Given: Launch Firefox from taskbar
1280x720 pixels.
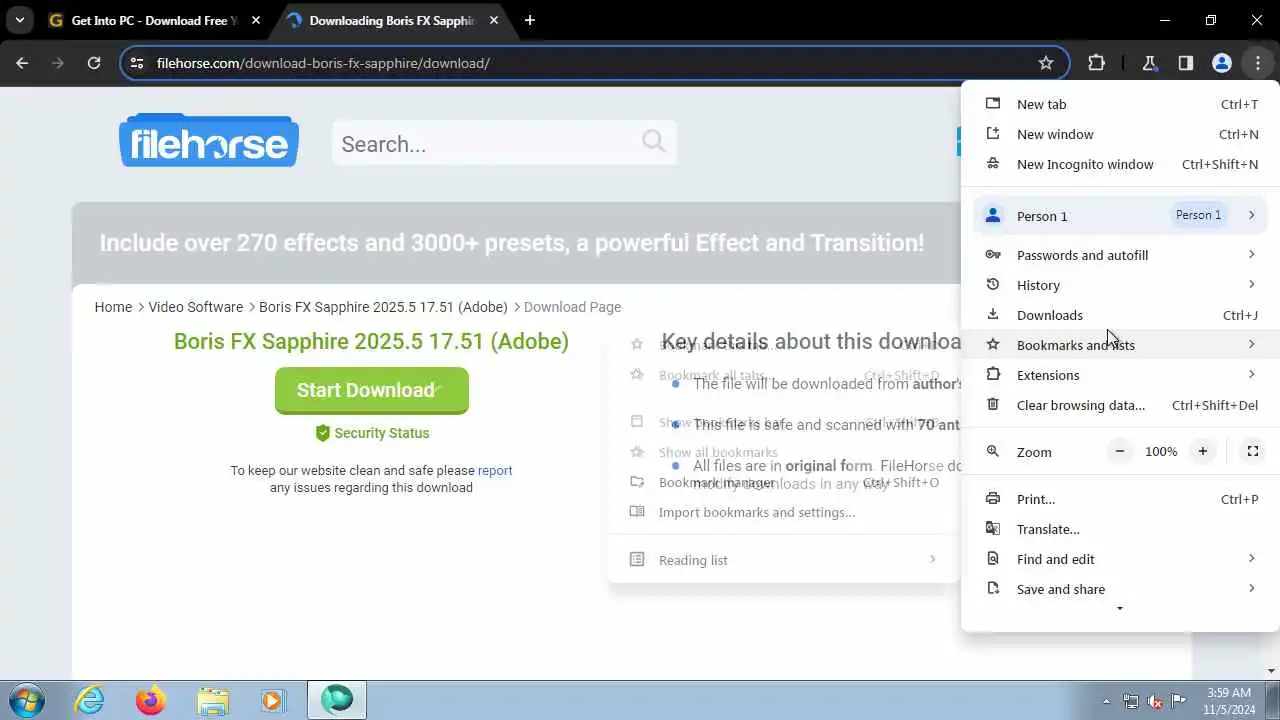Looking at the screenshot, I should [x=151, y=700].
